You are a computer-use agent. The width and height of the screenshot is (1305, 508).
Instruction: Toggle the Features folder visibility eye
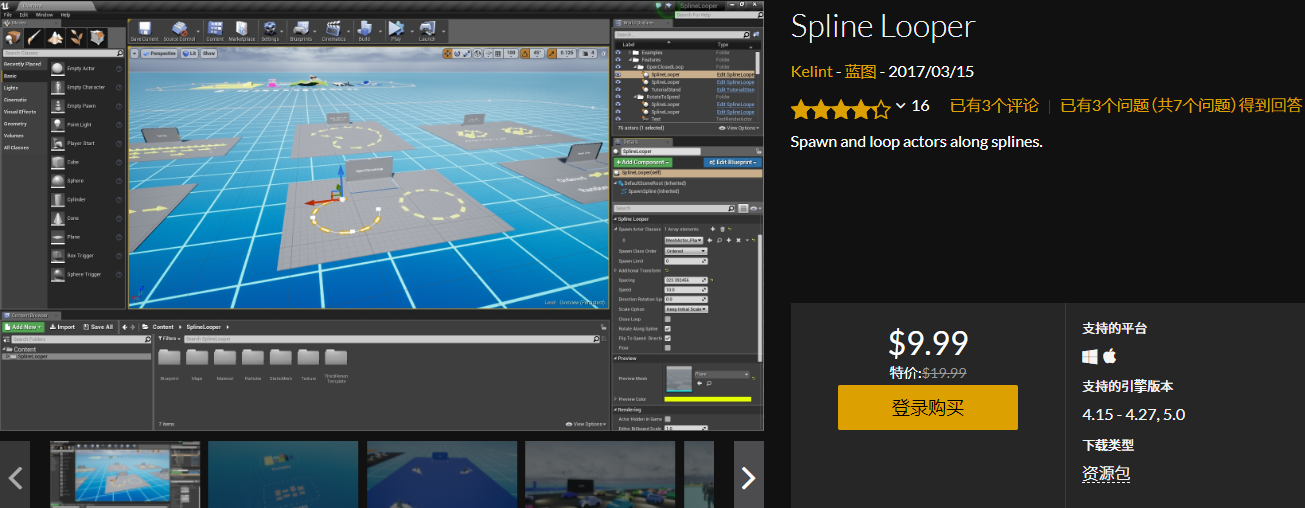click(x=618, y=59)
